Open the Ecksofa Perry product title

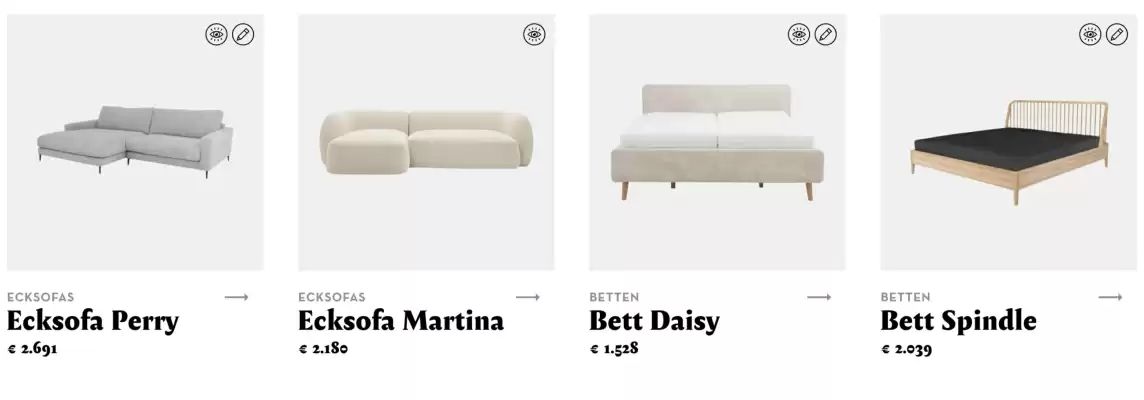[x=93, y=321]
